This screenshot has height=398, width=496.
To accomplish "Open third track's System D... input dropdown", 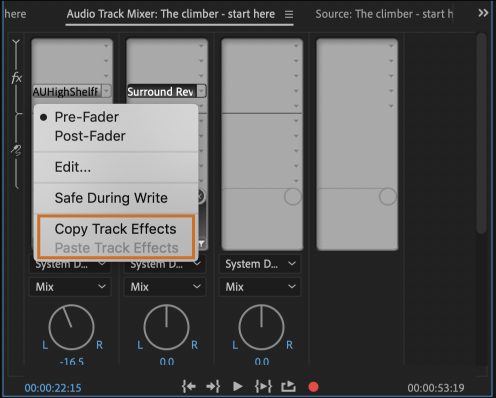I will tap(260, 264).
